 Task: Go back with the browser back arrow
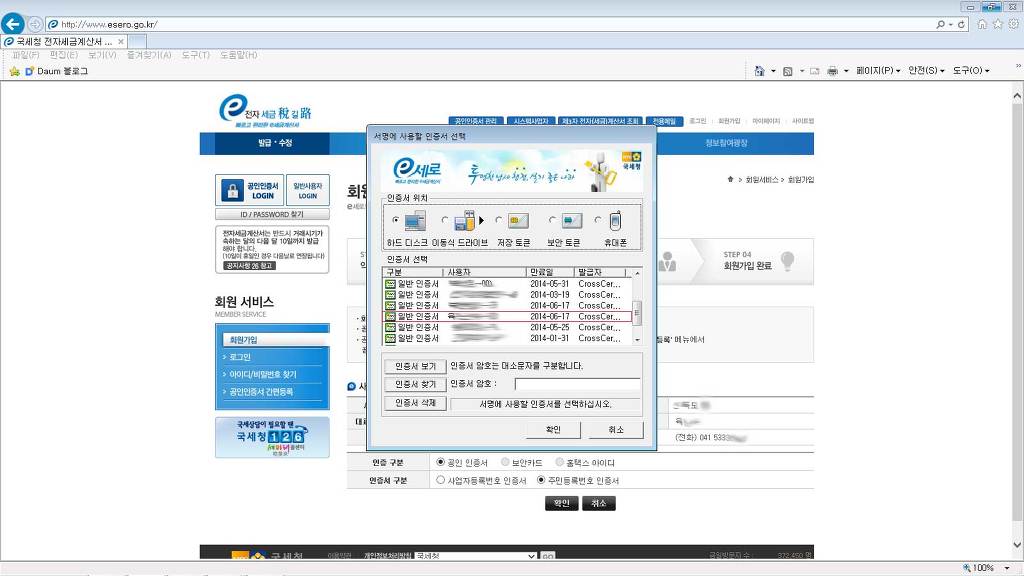12,24
